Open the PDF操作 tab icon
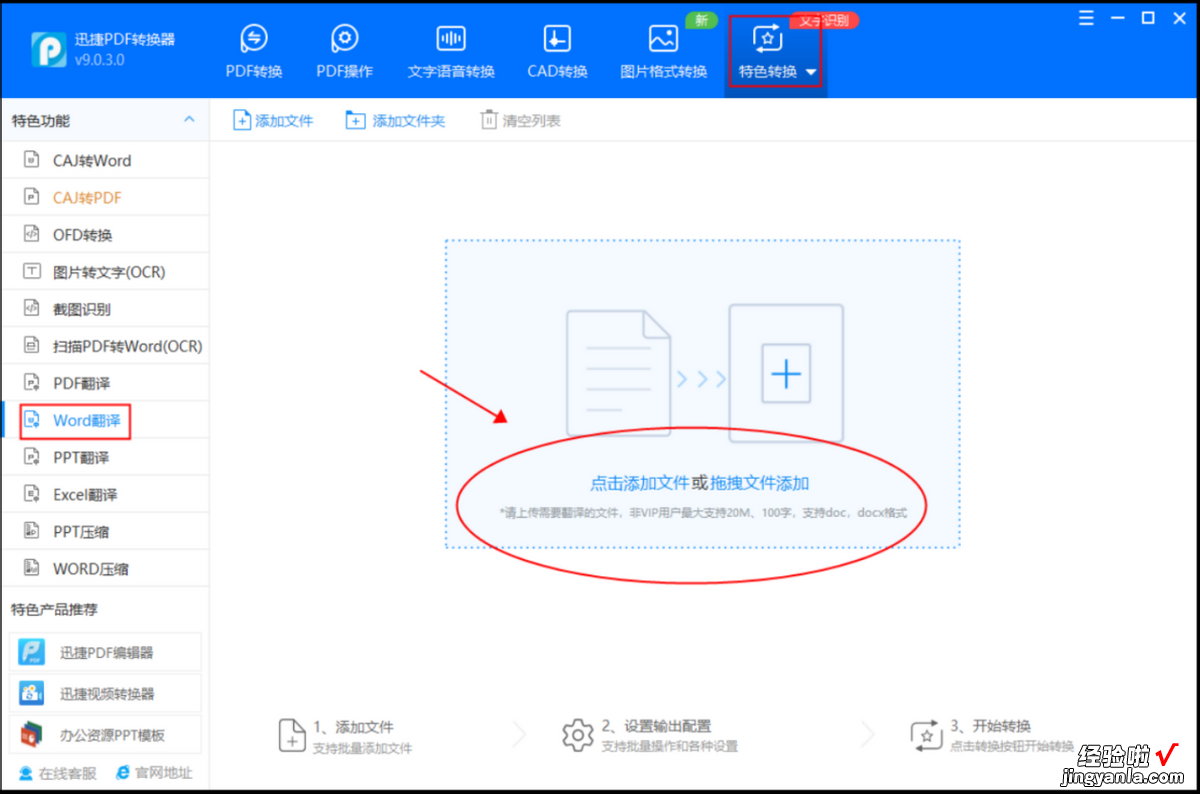The image size is (1200, 794). pos(345,38)
